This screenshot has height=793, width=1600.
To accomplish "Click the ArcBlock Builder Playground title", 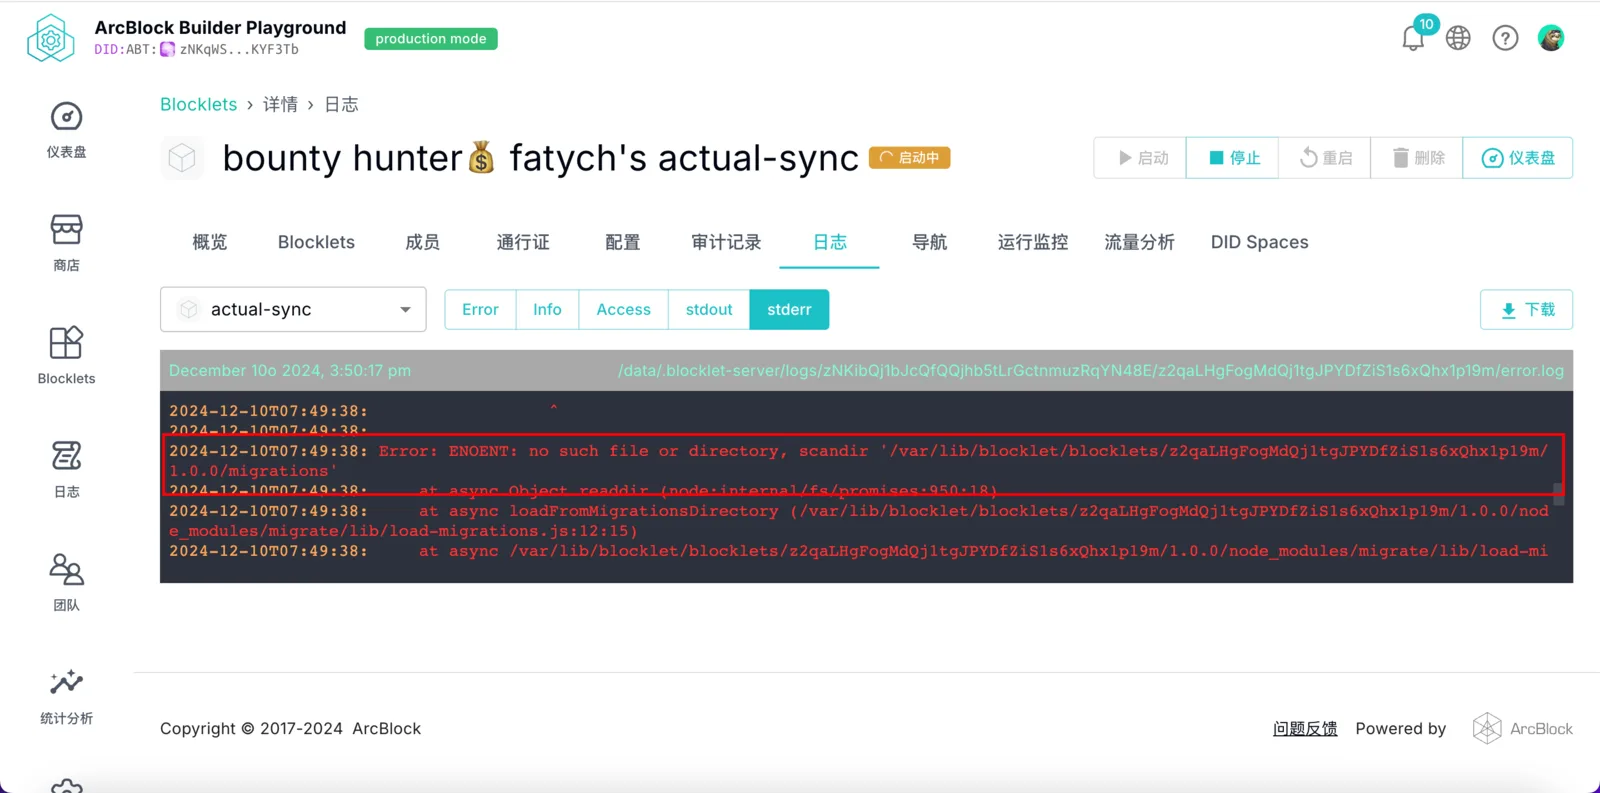I will (220, 27).
